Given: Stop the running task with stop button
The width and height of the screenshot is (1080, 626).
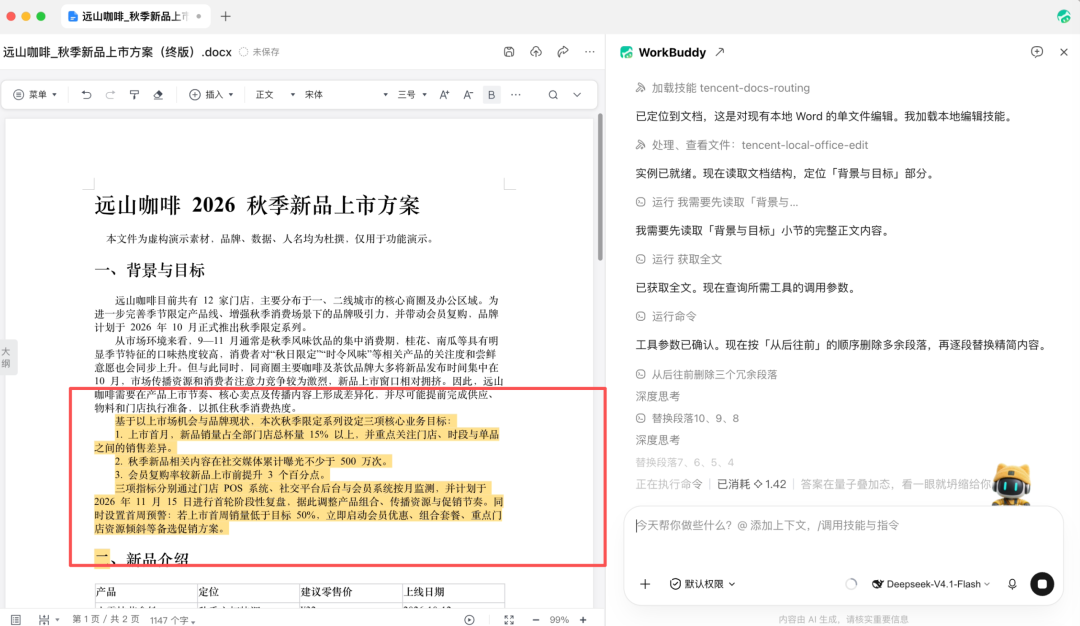Looking at the screenshot, I should [1042, 584].
